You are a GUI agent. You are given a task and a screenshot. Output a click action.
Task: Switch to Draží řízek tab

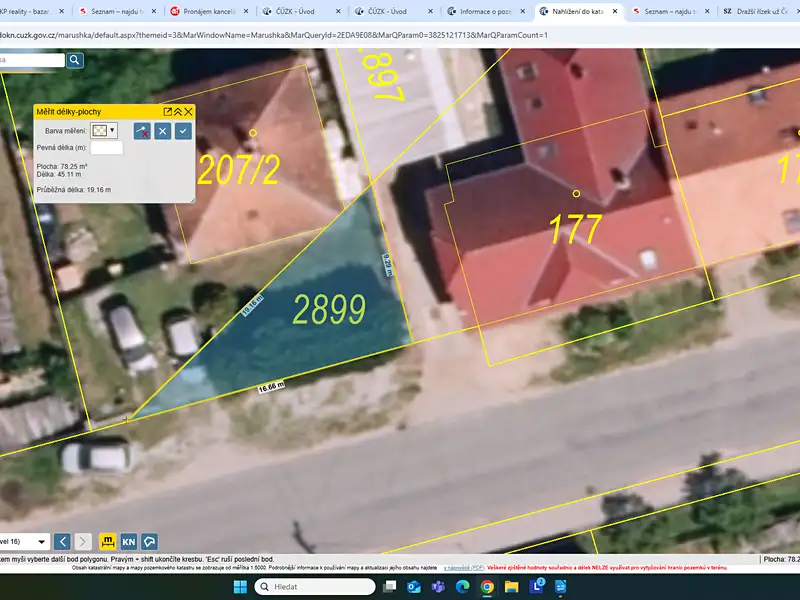pos(760,11)
